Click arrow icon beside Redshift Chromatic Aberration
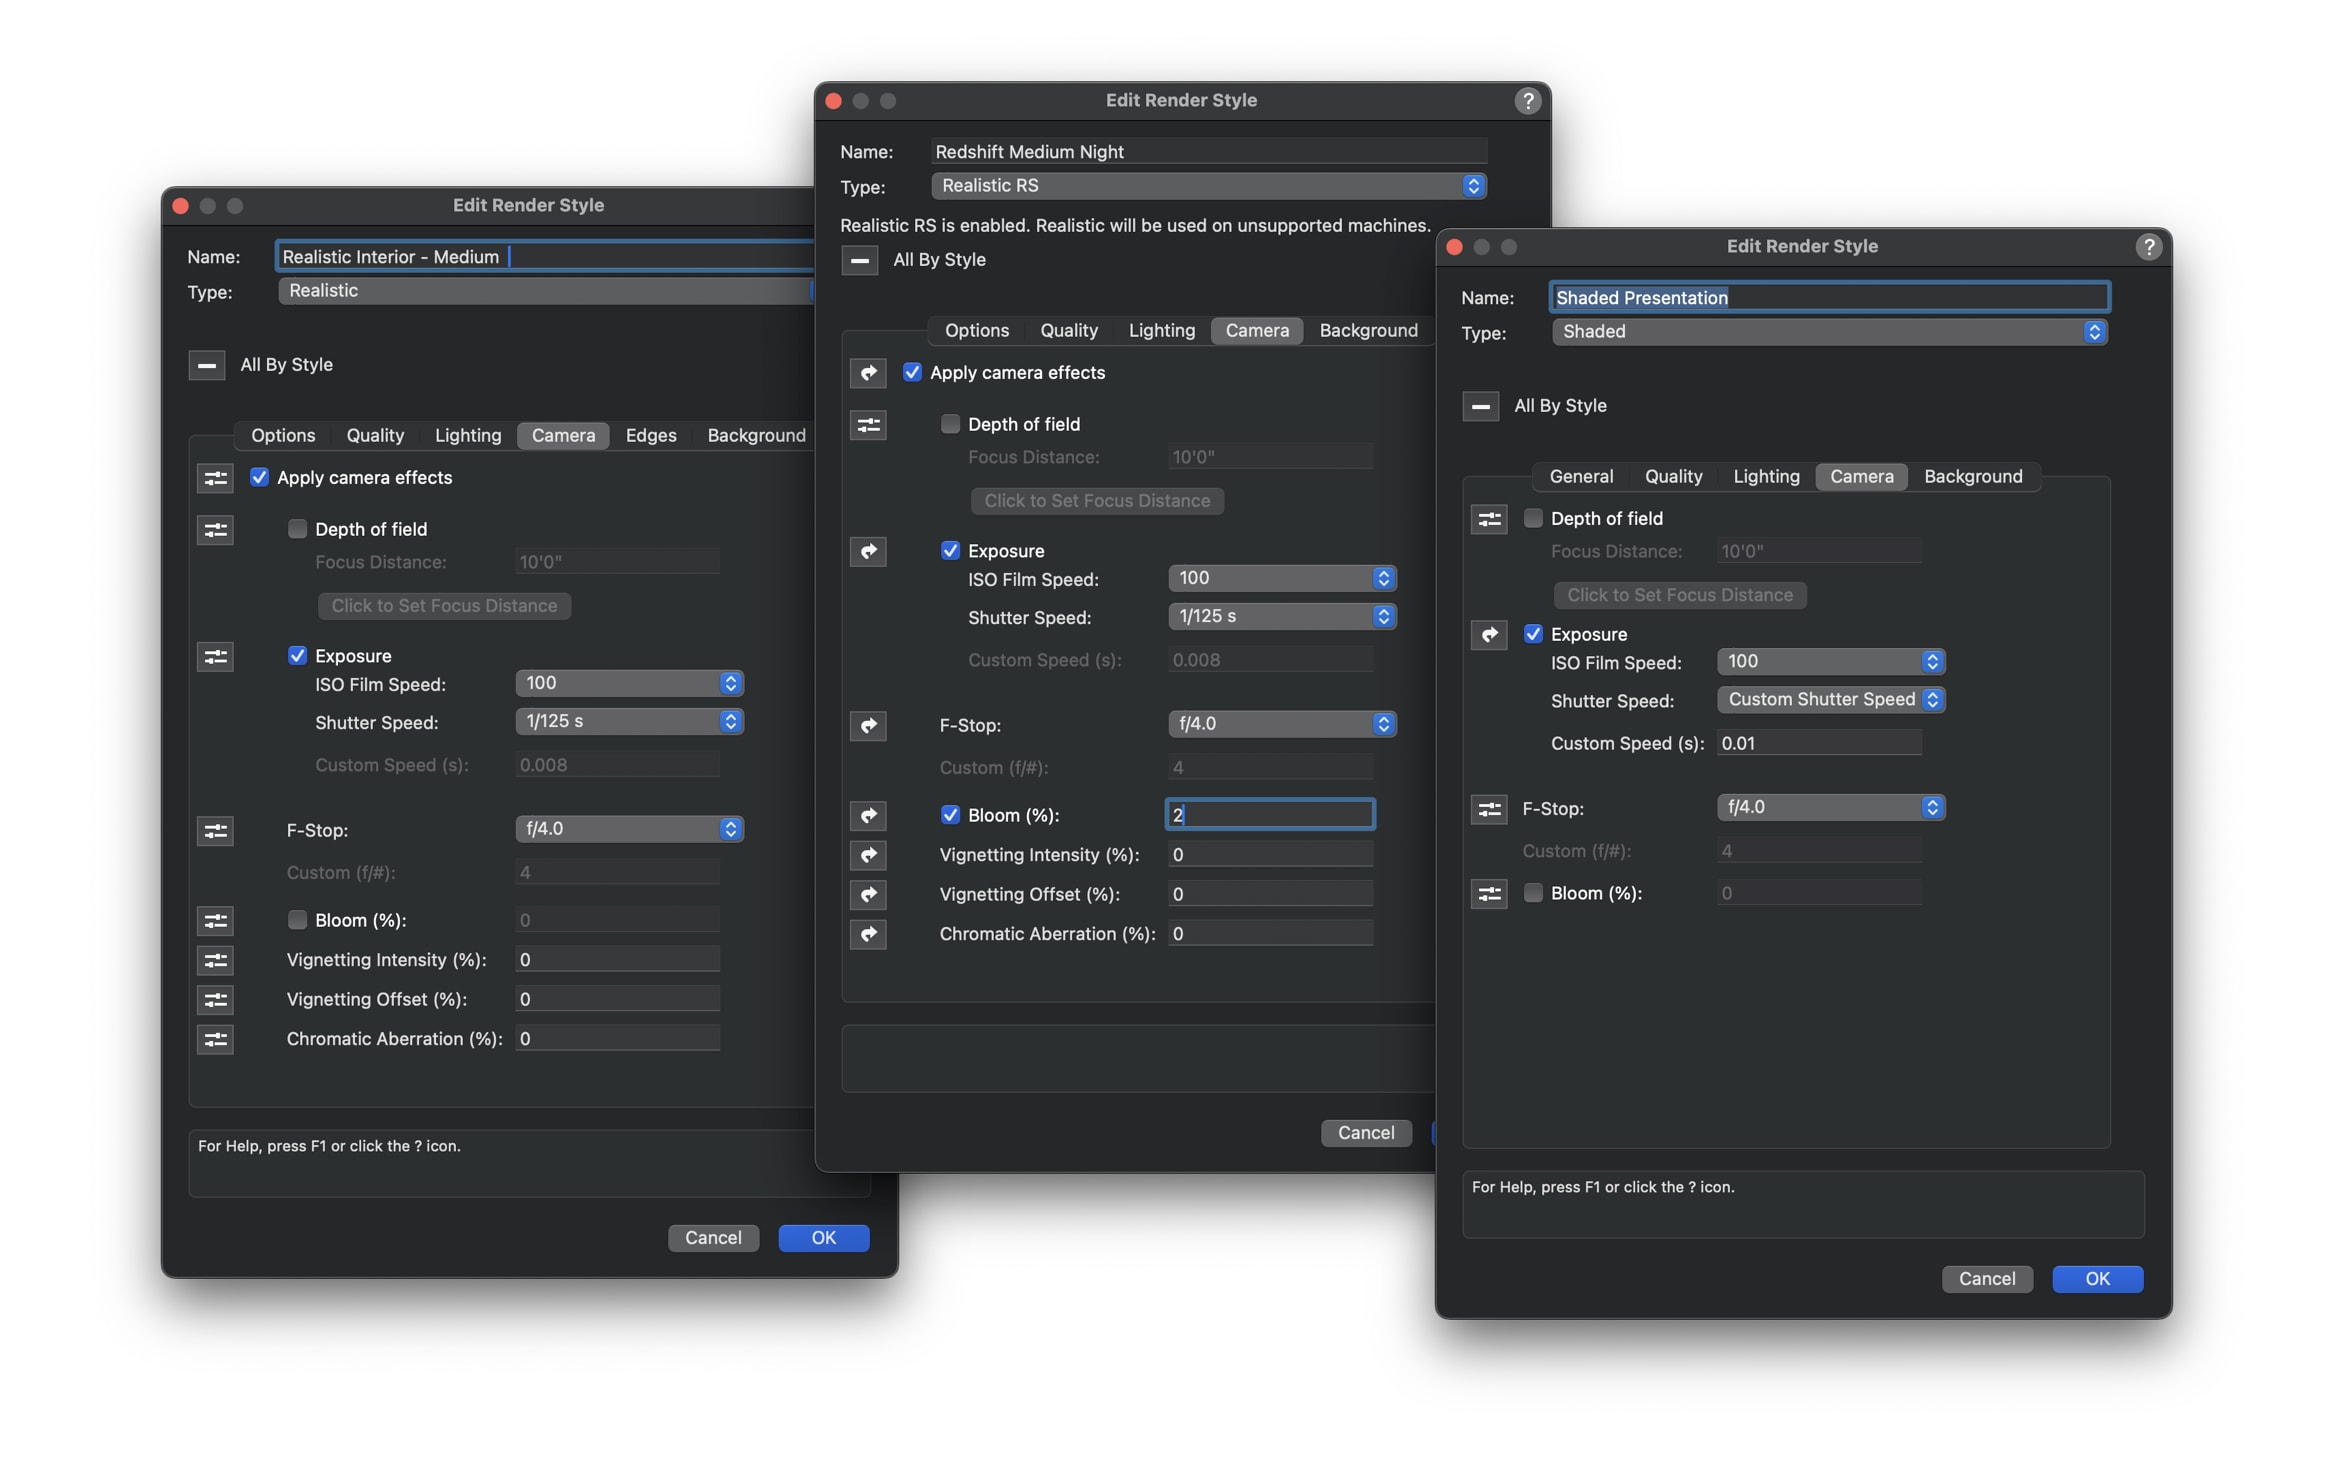This screenshot has width=2328, height=1464. coord(868,934)
